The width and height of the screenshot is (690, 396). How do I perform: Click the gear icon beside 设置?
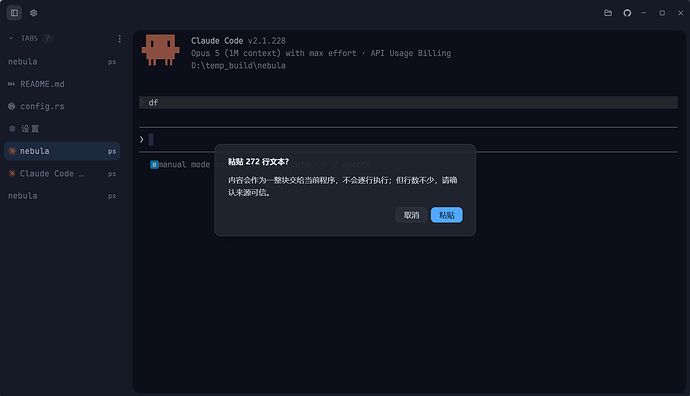click(x=12, y=128)
